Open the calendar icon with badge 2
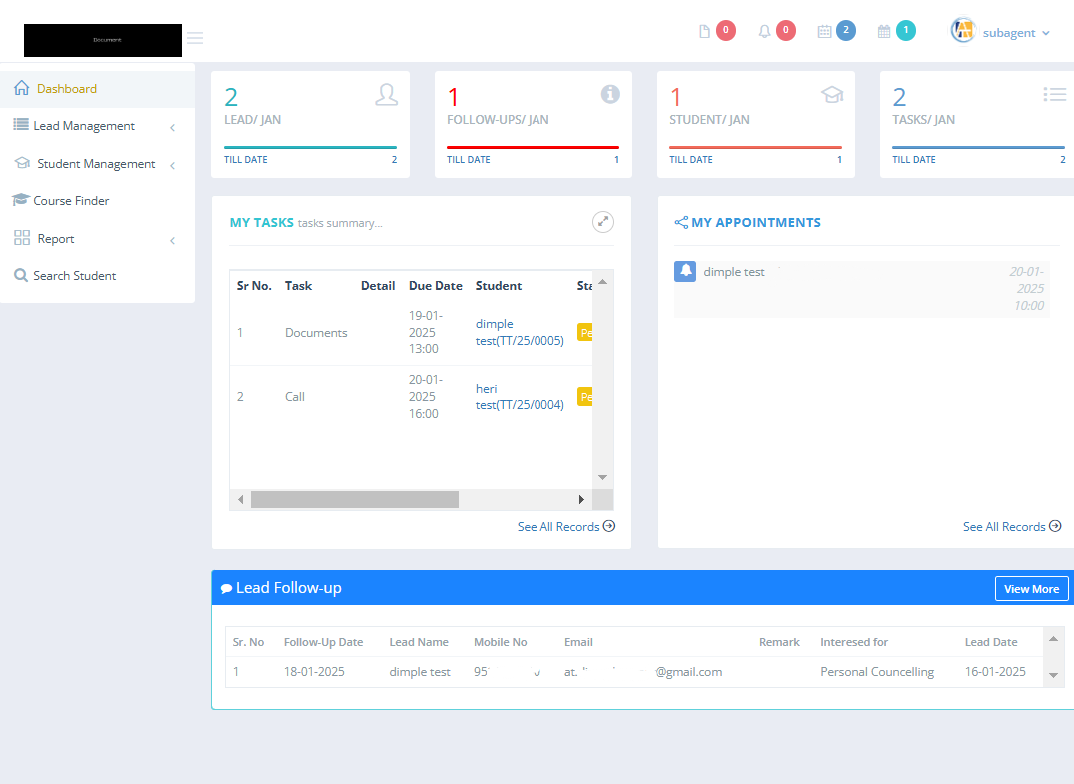The width and height of the screenshot is (1074, 784). tap(825, 31)
